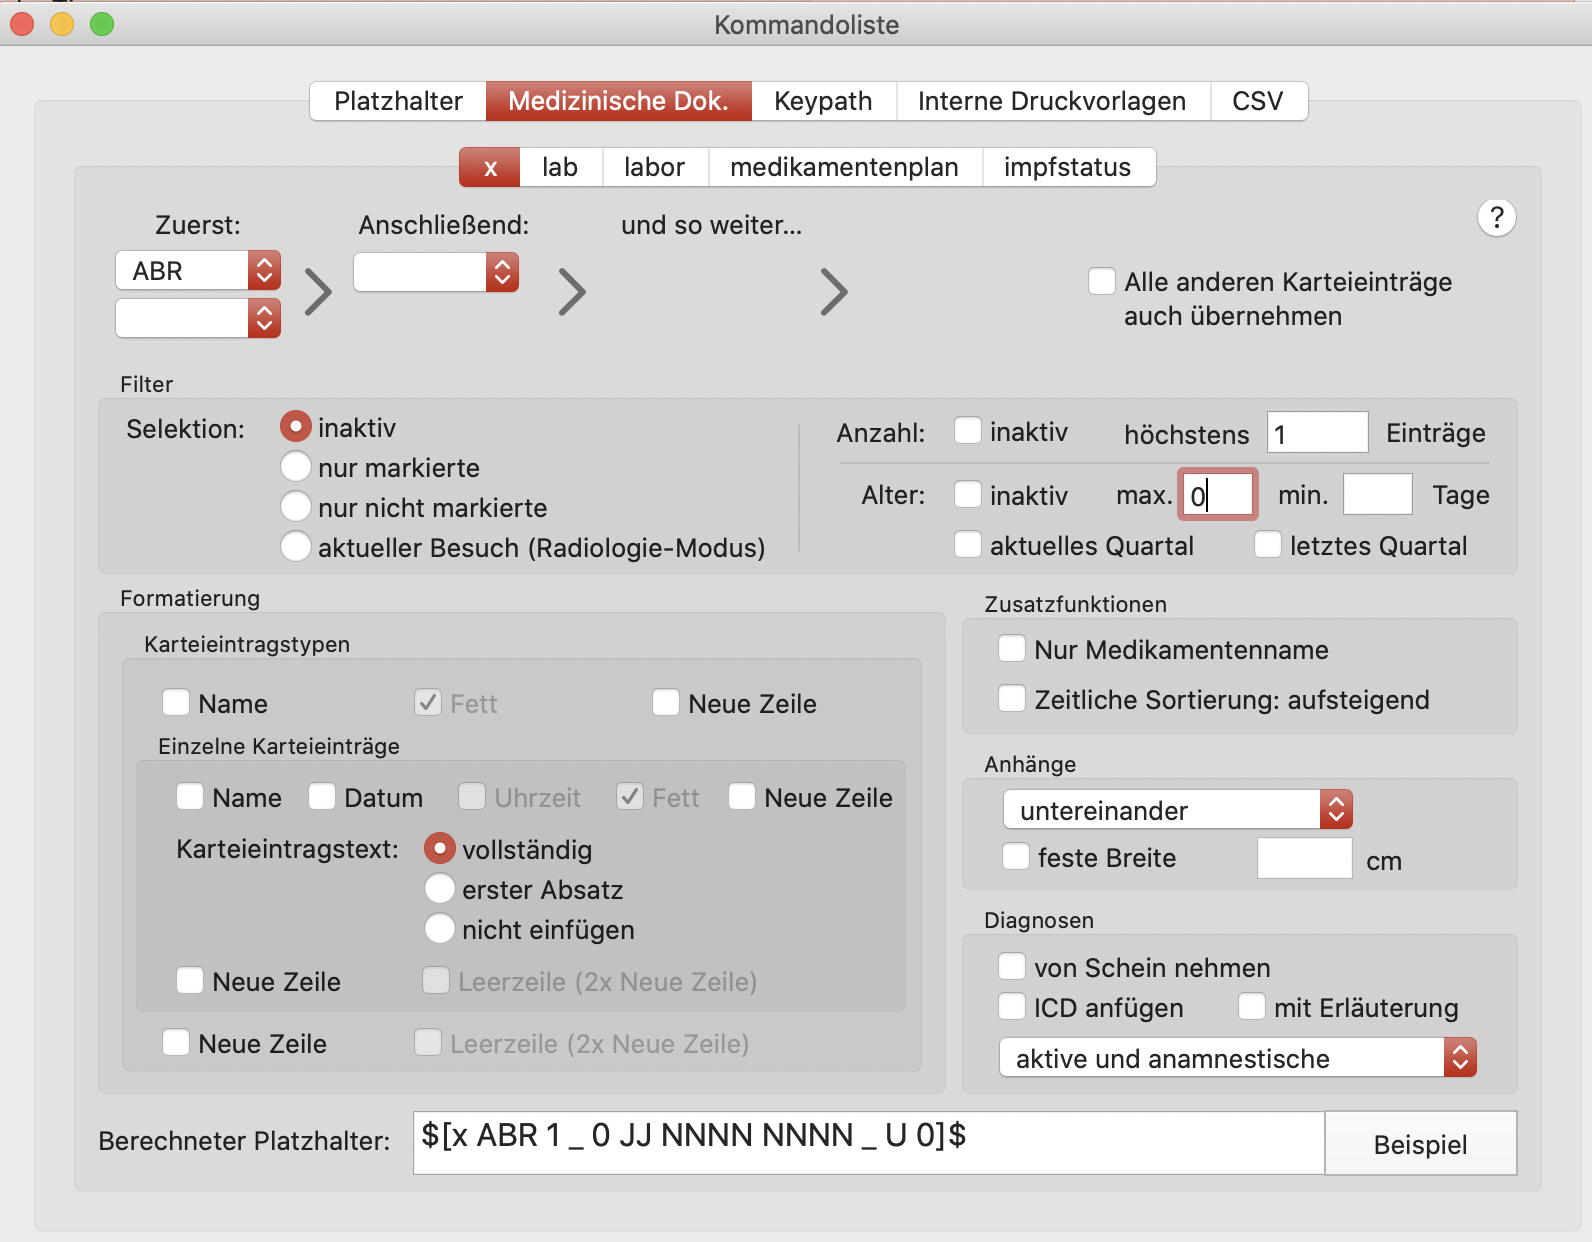Select vollständig Karteieintragstext option

pyautogui.click(x=440, y=849)
